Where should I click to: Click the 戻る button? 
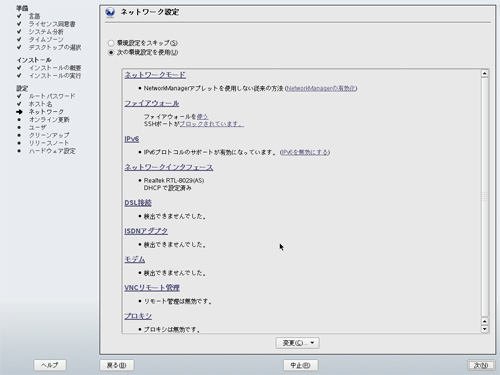[x=116, y=365]
